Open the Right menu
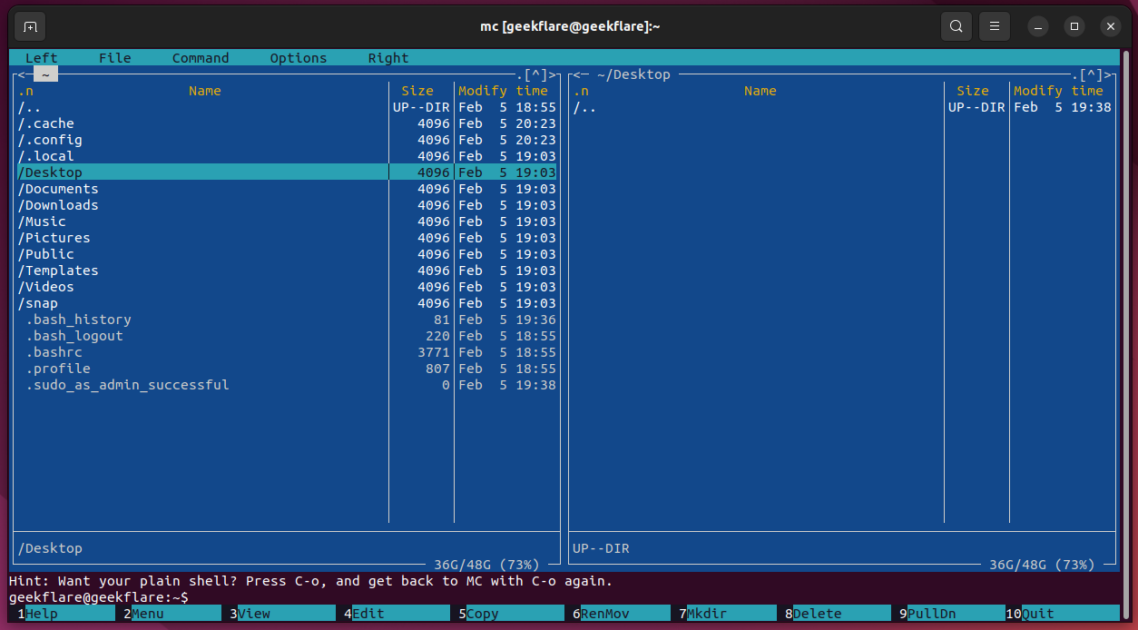Viewport: 1138px width, 630px height. click(x=388, y=57)
